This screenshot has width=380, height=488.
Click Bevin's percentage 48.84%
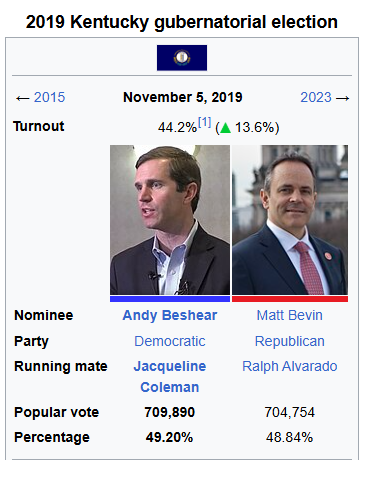tap(289, 437)
